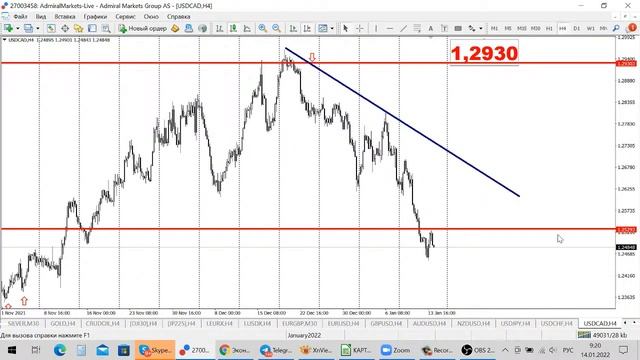
Task: Zoom out of the chart
Action: click(276, 28)
